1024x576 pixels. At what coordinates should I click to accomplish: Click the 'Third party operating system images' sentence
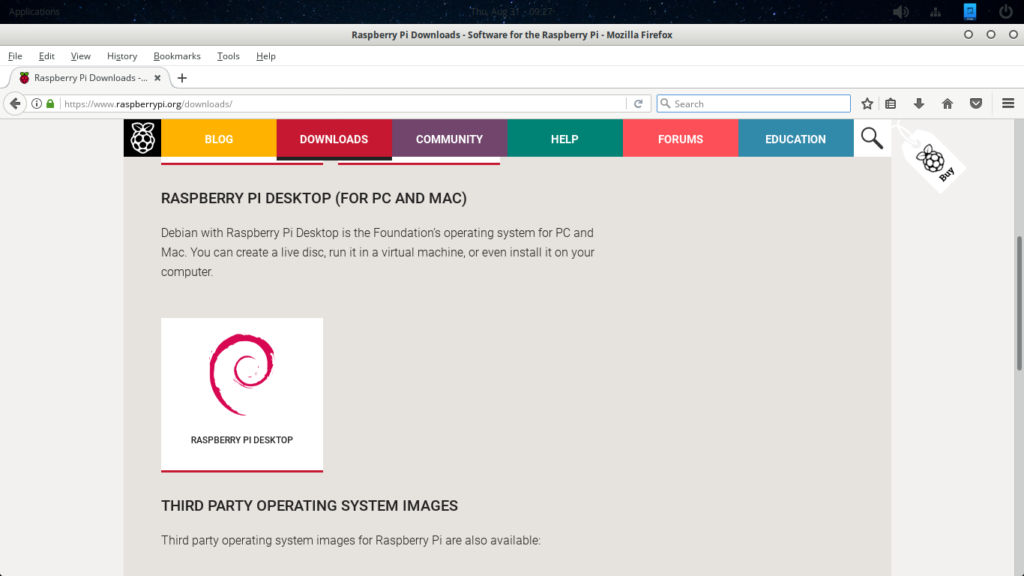[x=351, y=540]
